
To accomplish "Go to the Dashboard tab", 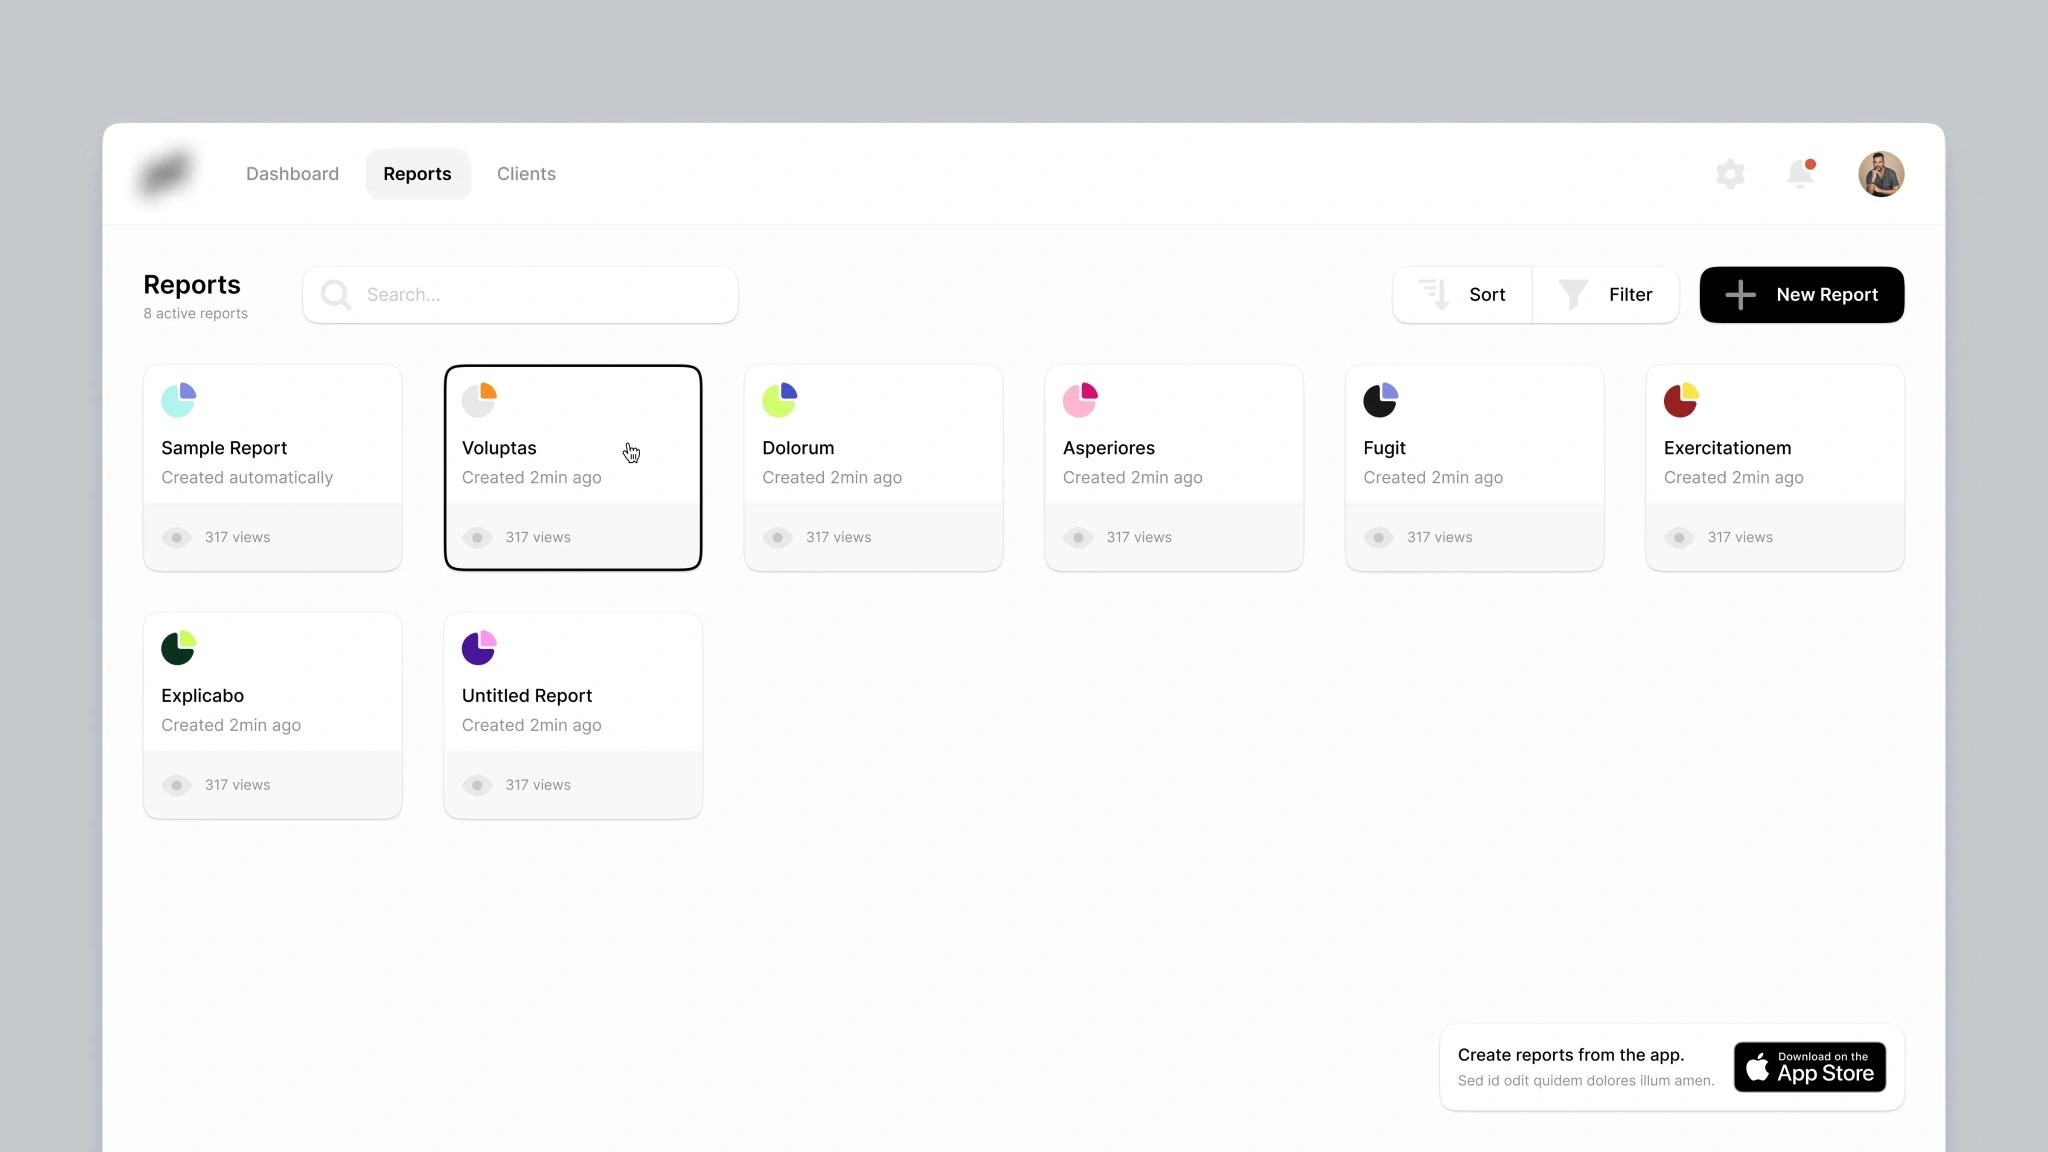I will (x=292, y=174).
